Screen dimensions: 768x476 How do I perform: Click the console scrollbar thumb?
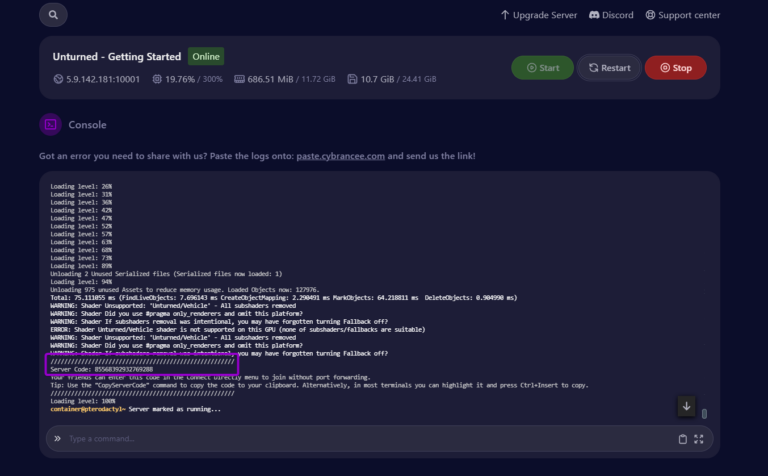coord(704,414)
